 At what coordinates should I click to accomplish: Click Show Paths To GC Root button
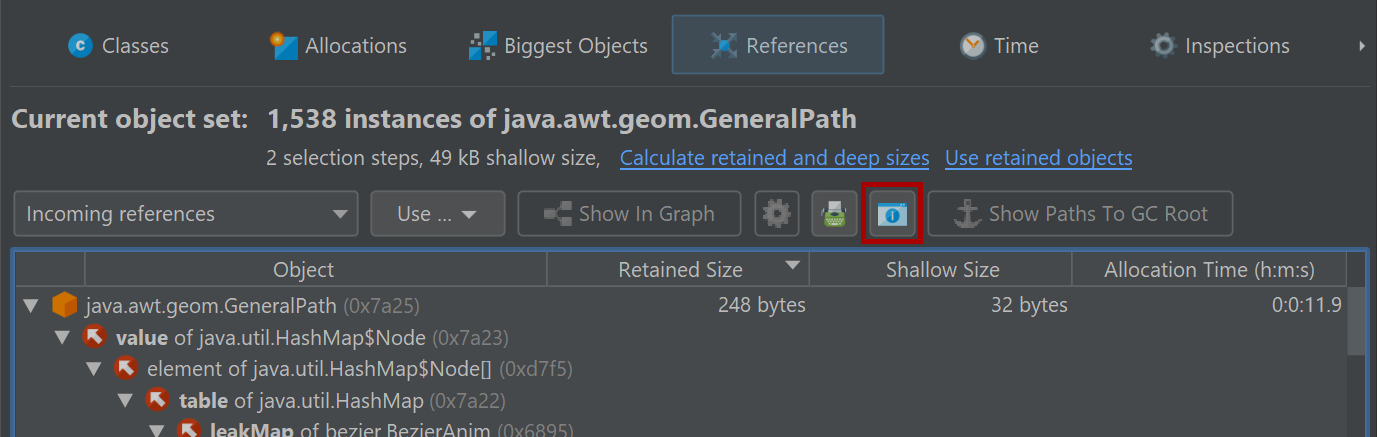pyautogui.click(x=1080, y=214)
